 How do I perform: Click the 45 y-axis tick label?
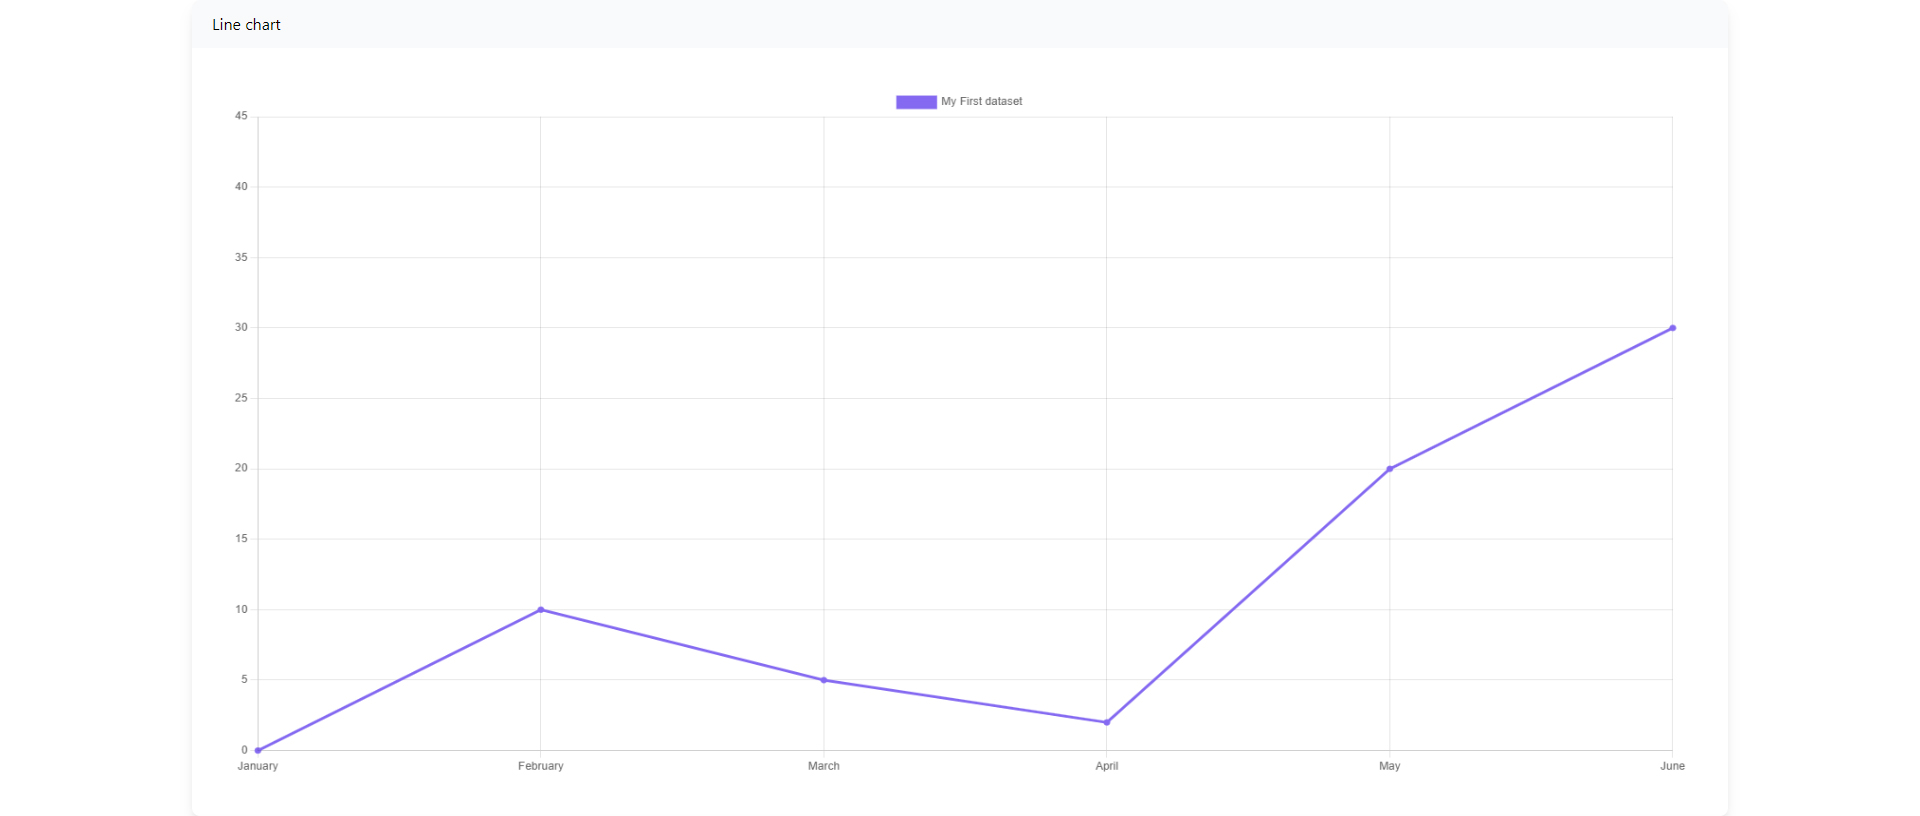click(x=241, y=116)
